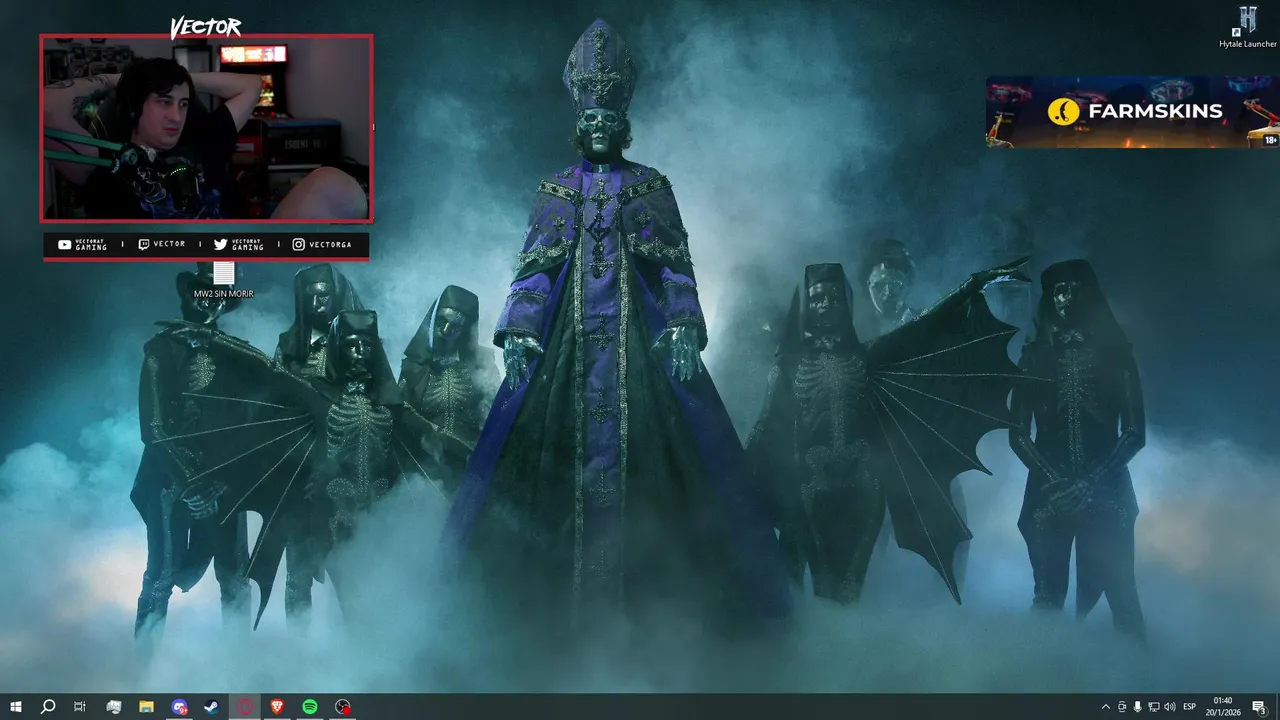Open OBS recording app in taskbar
This screenshot has height=720, width=1280.
tap(343, 707)
